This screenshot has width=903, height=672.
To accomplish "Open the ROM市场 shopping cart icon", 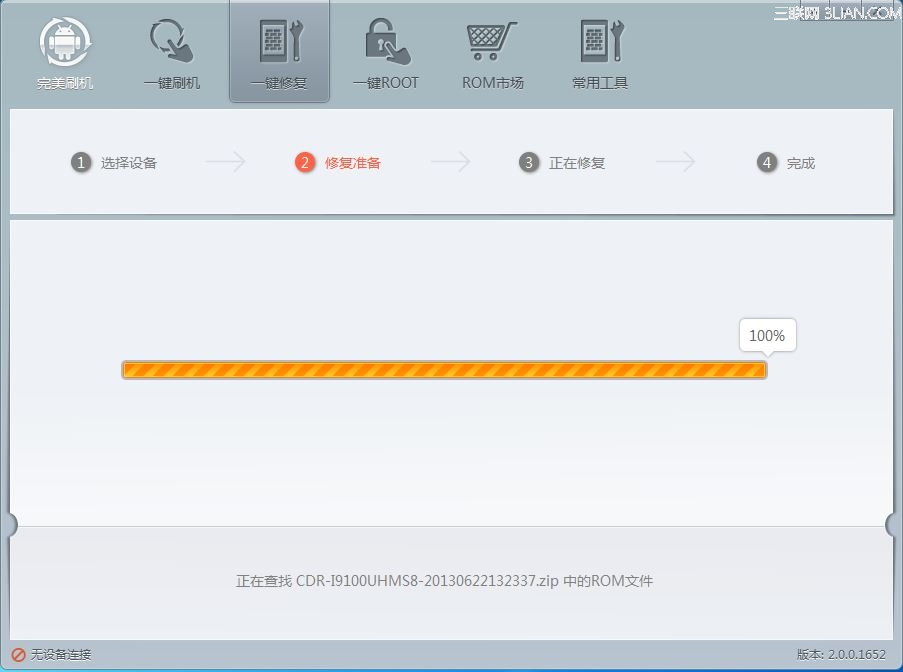I will pos(491,41).
